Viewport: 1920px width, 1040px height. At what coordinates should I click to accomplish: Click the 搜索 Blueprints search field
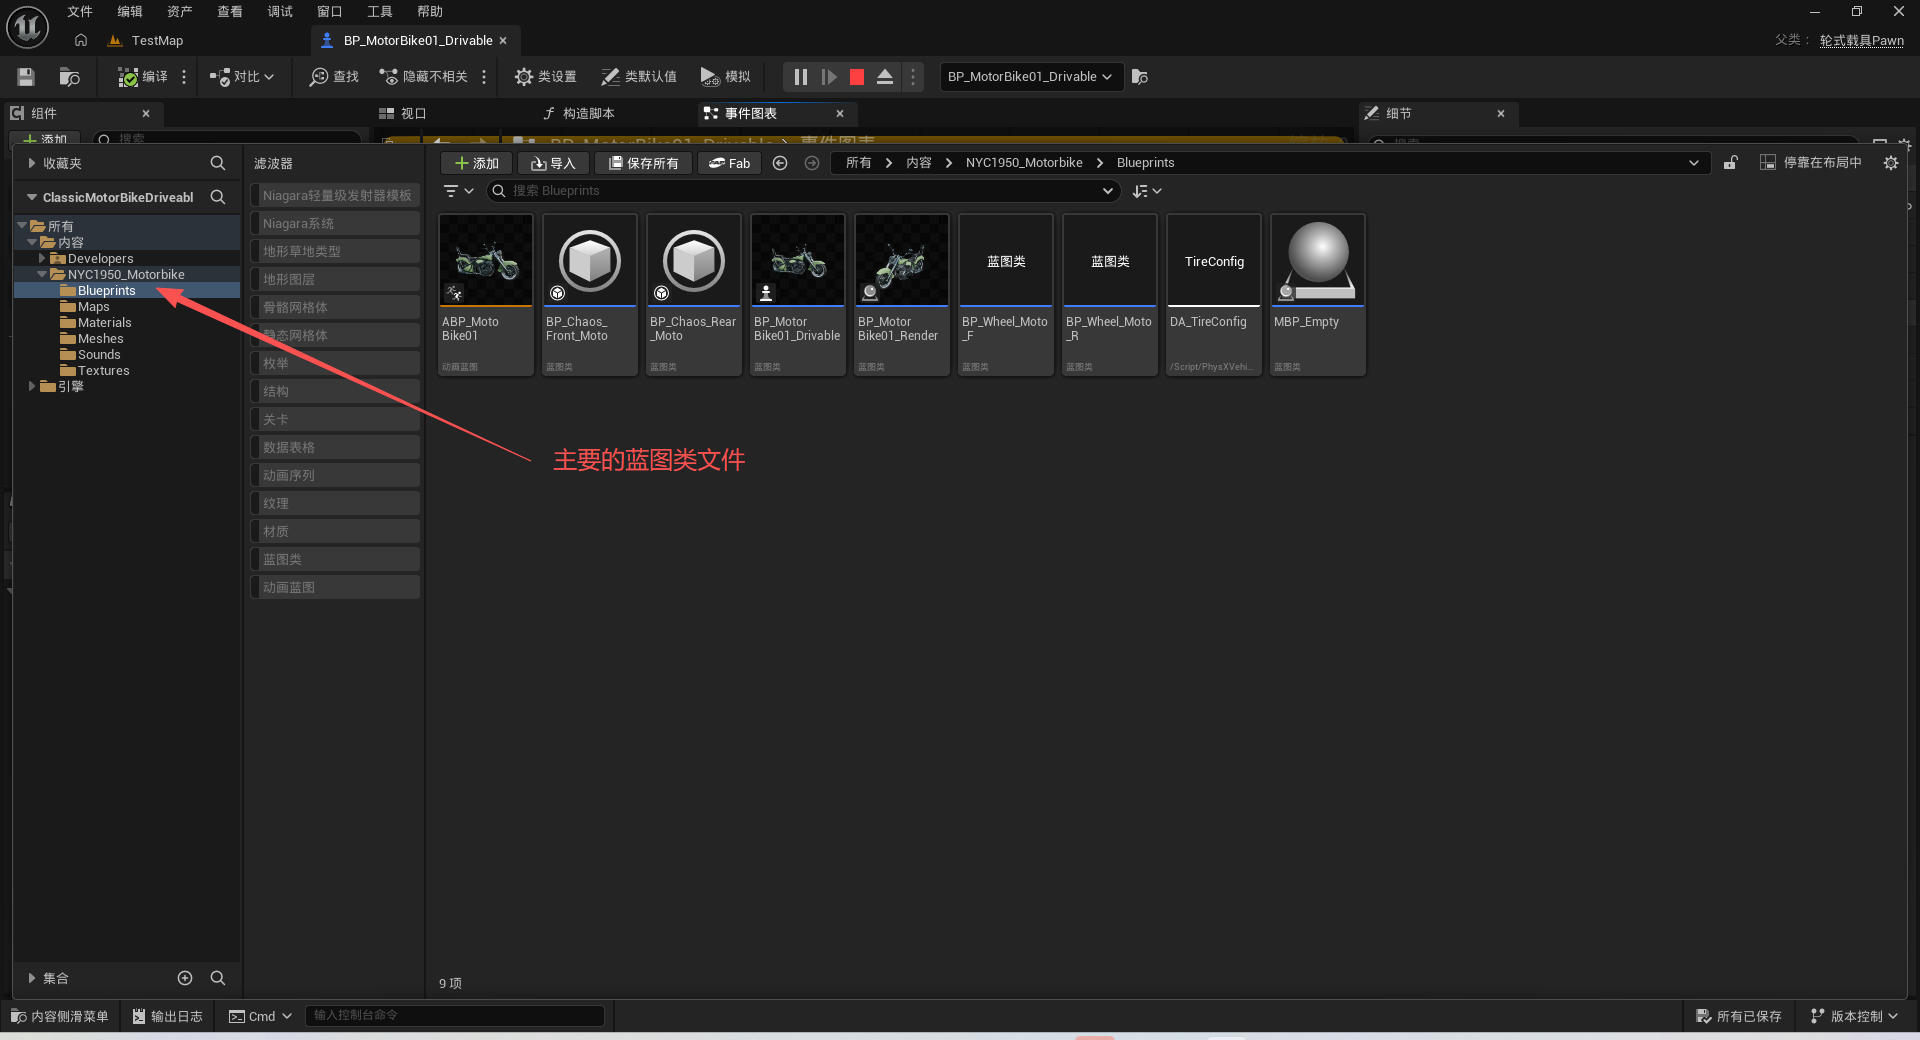pyautogui.click(x=802, y=190)
